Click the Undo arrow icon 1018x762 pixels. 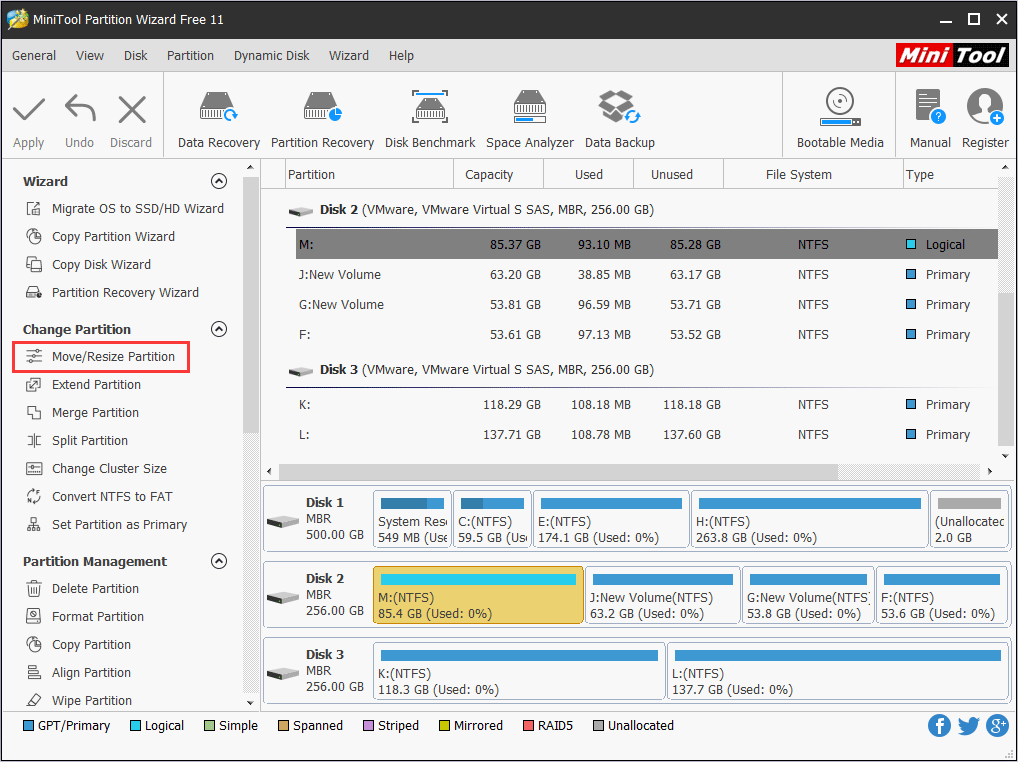click(80, 109)
